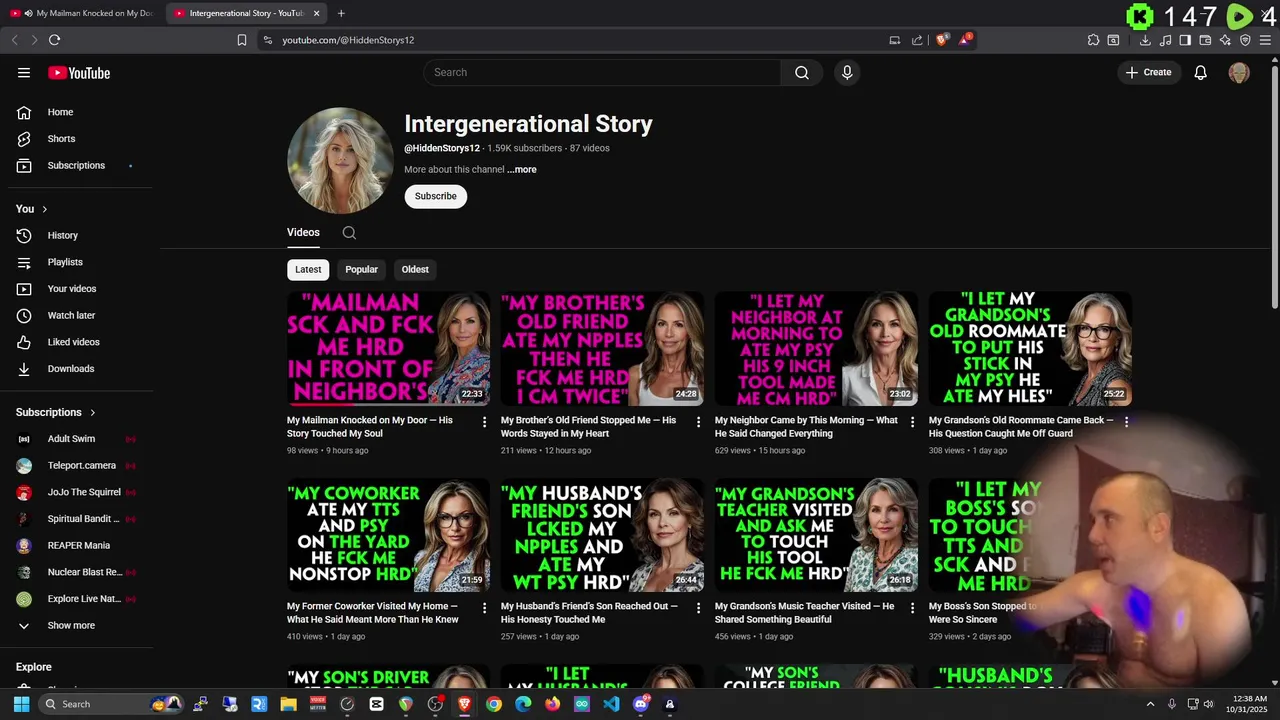Open the notifications bell
This screenshot has width=1280, height=720.
click(x=1201, y=72)
